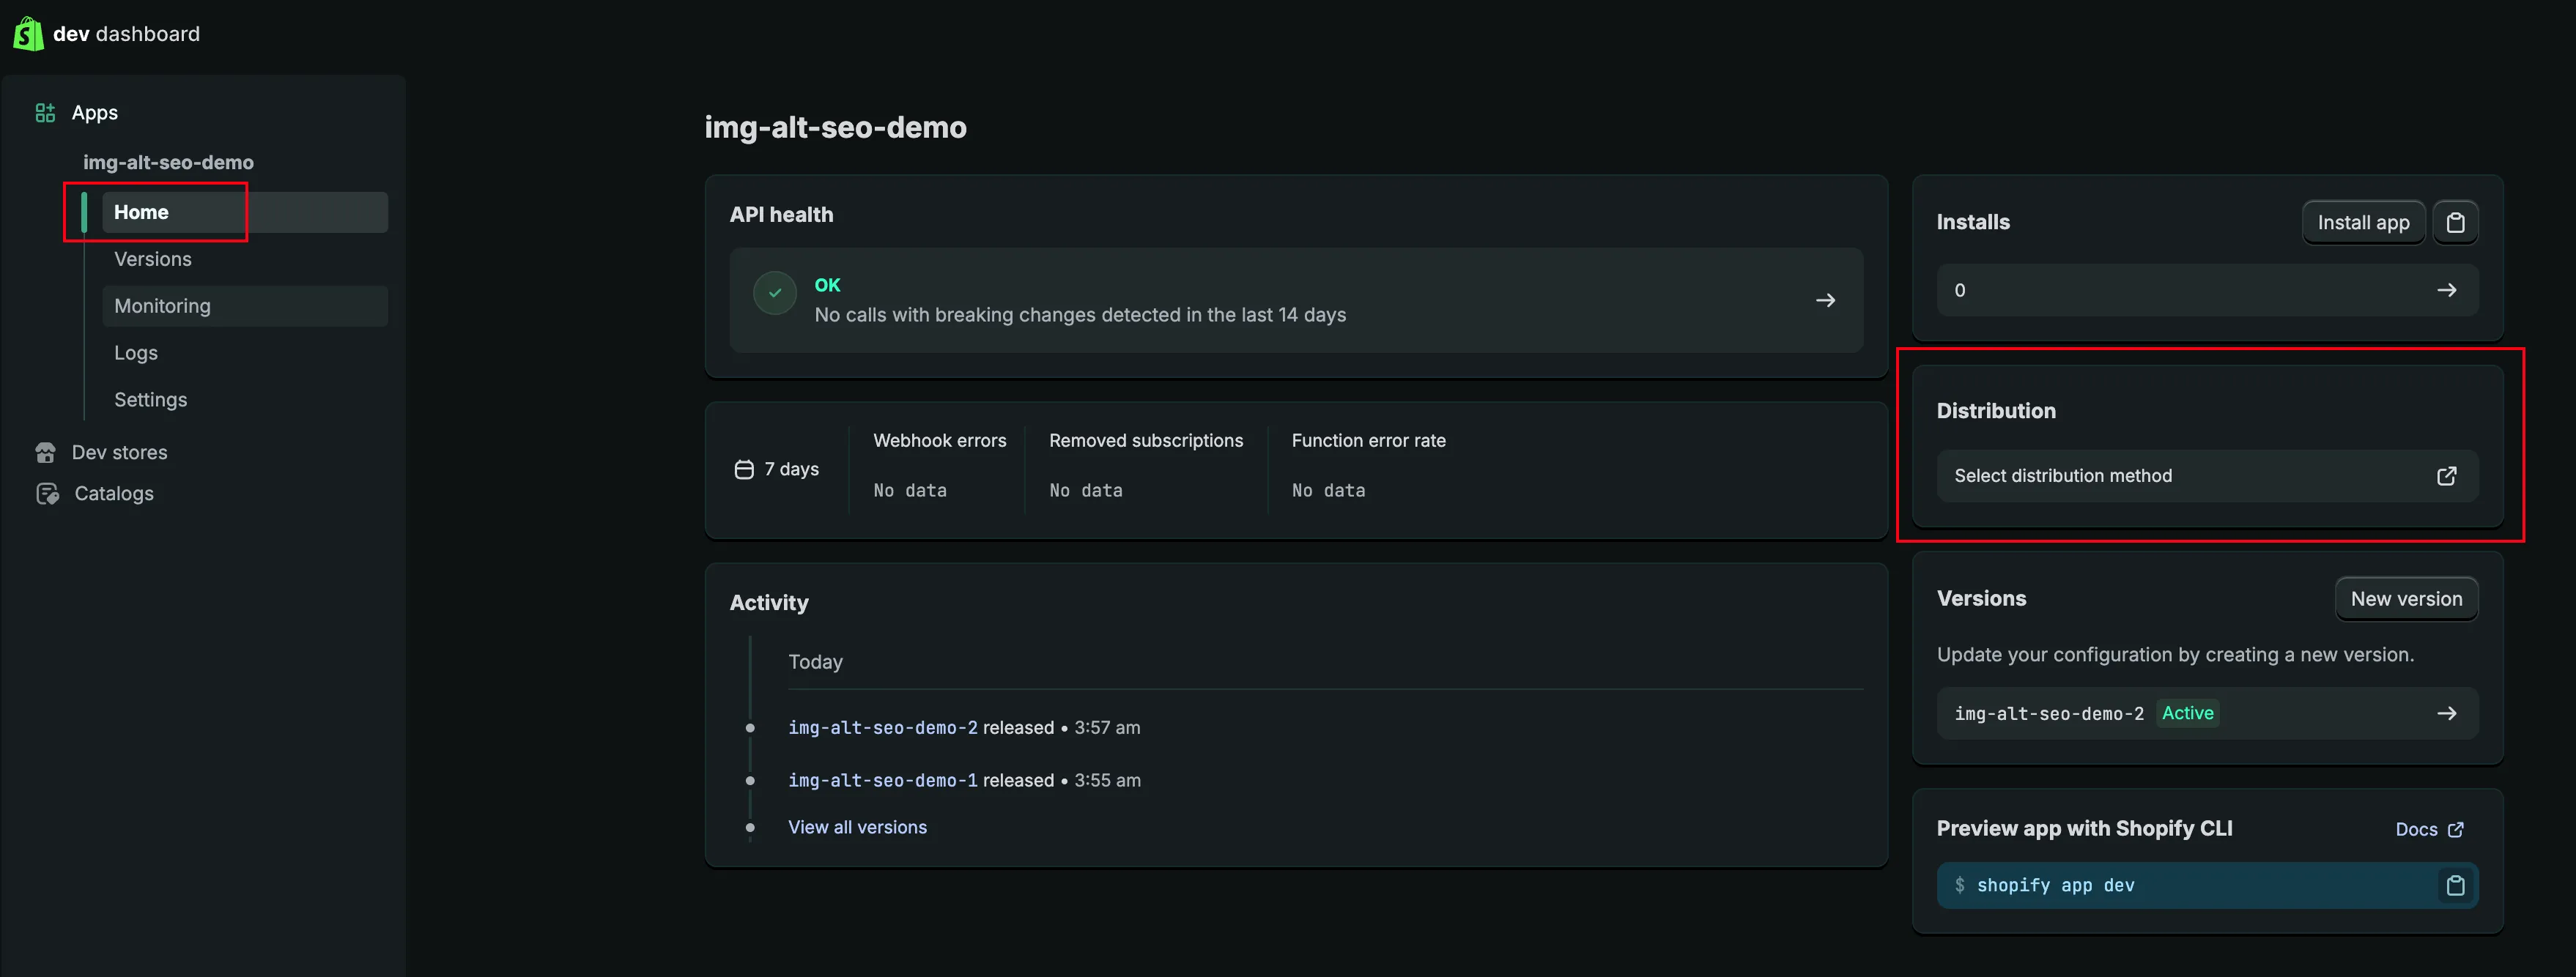Viewport: 2576px width, 977px height.
Task: Copy the shopify app dev command
Action: pos(2455,886)
